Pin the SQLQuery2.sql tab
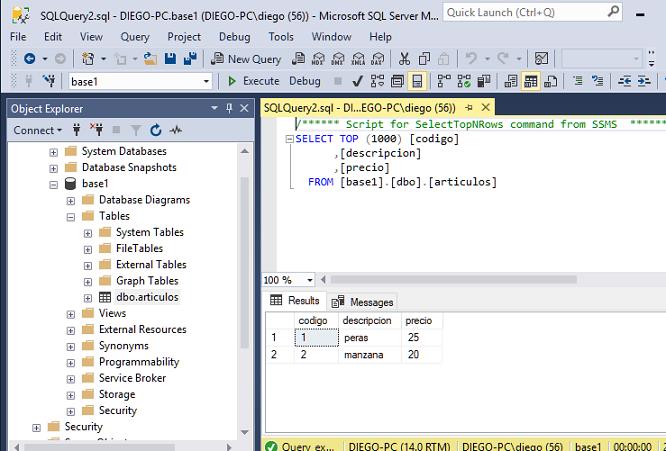 click(469, 108)
